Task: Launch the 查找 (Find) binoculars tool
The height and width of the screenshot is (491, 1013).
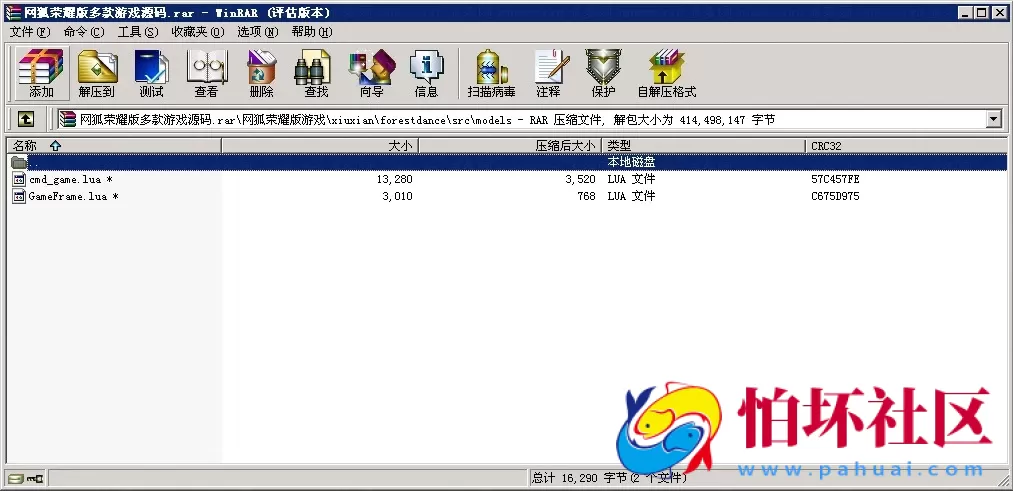Action: [x=316, y=73]
